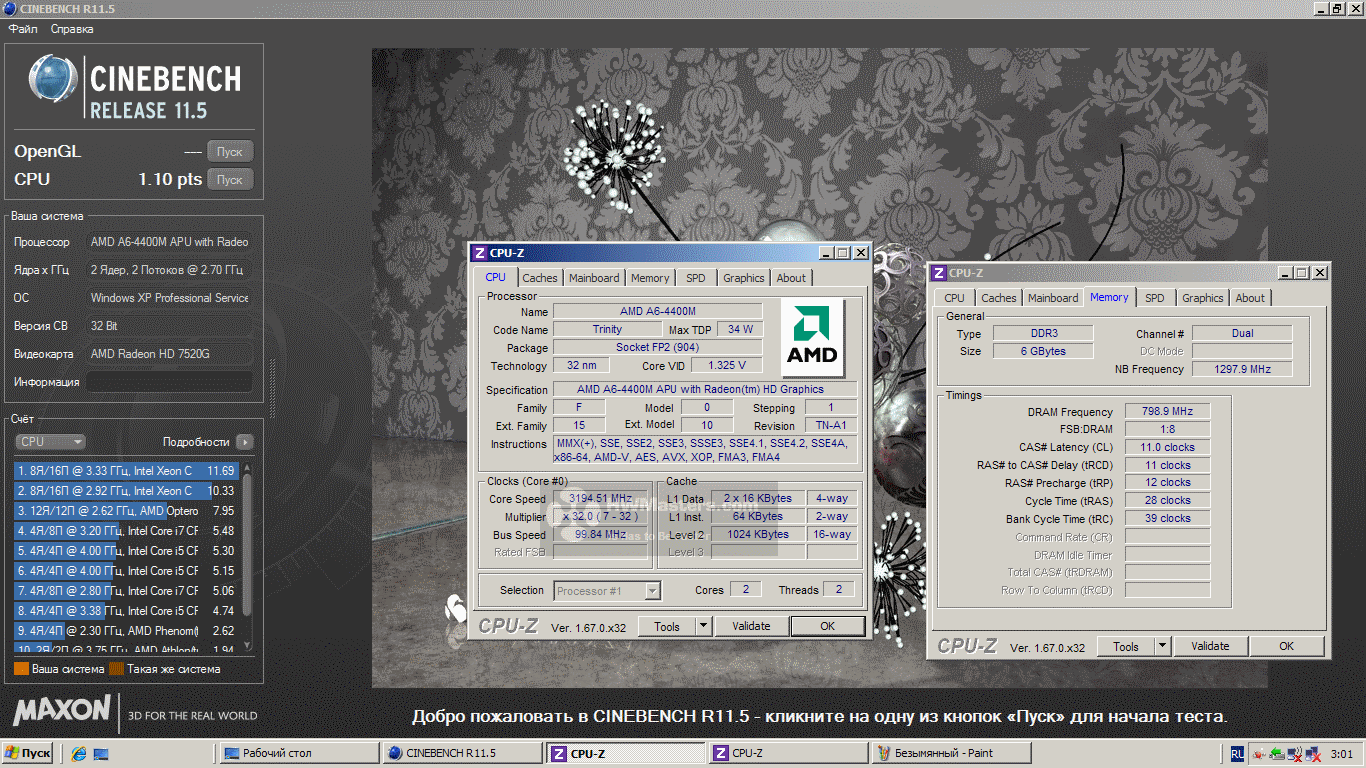Click the NB Frequency 1297.9 MHz value
1366x768 pixels.
[x=1241, y=369]
